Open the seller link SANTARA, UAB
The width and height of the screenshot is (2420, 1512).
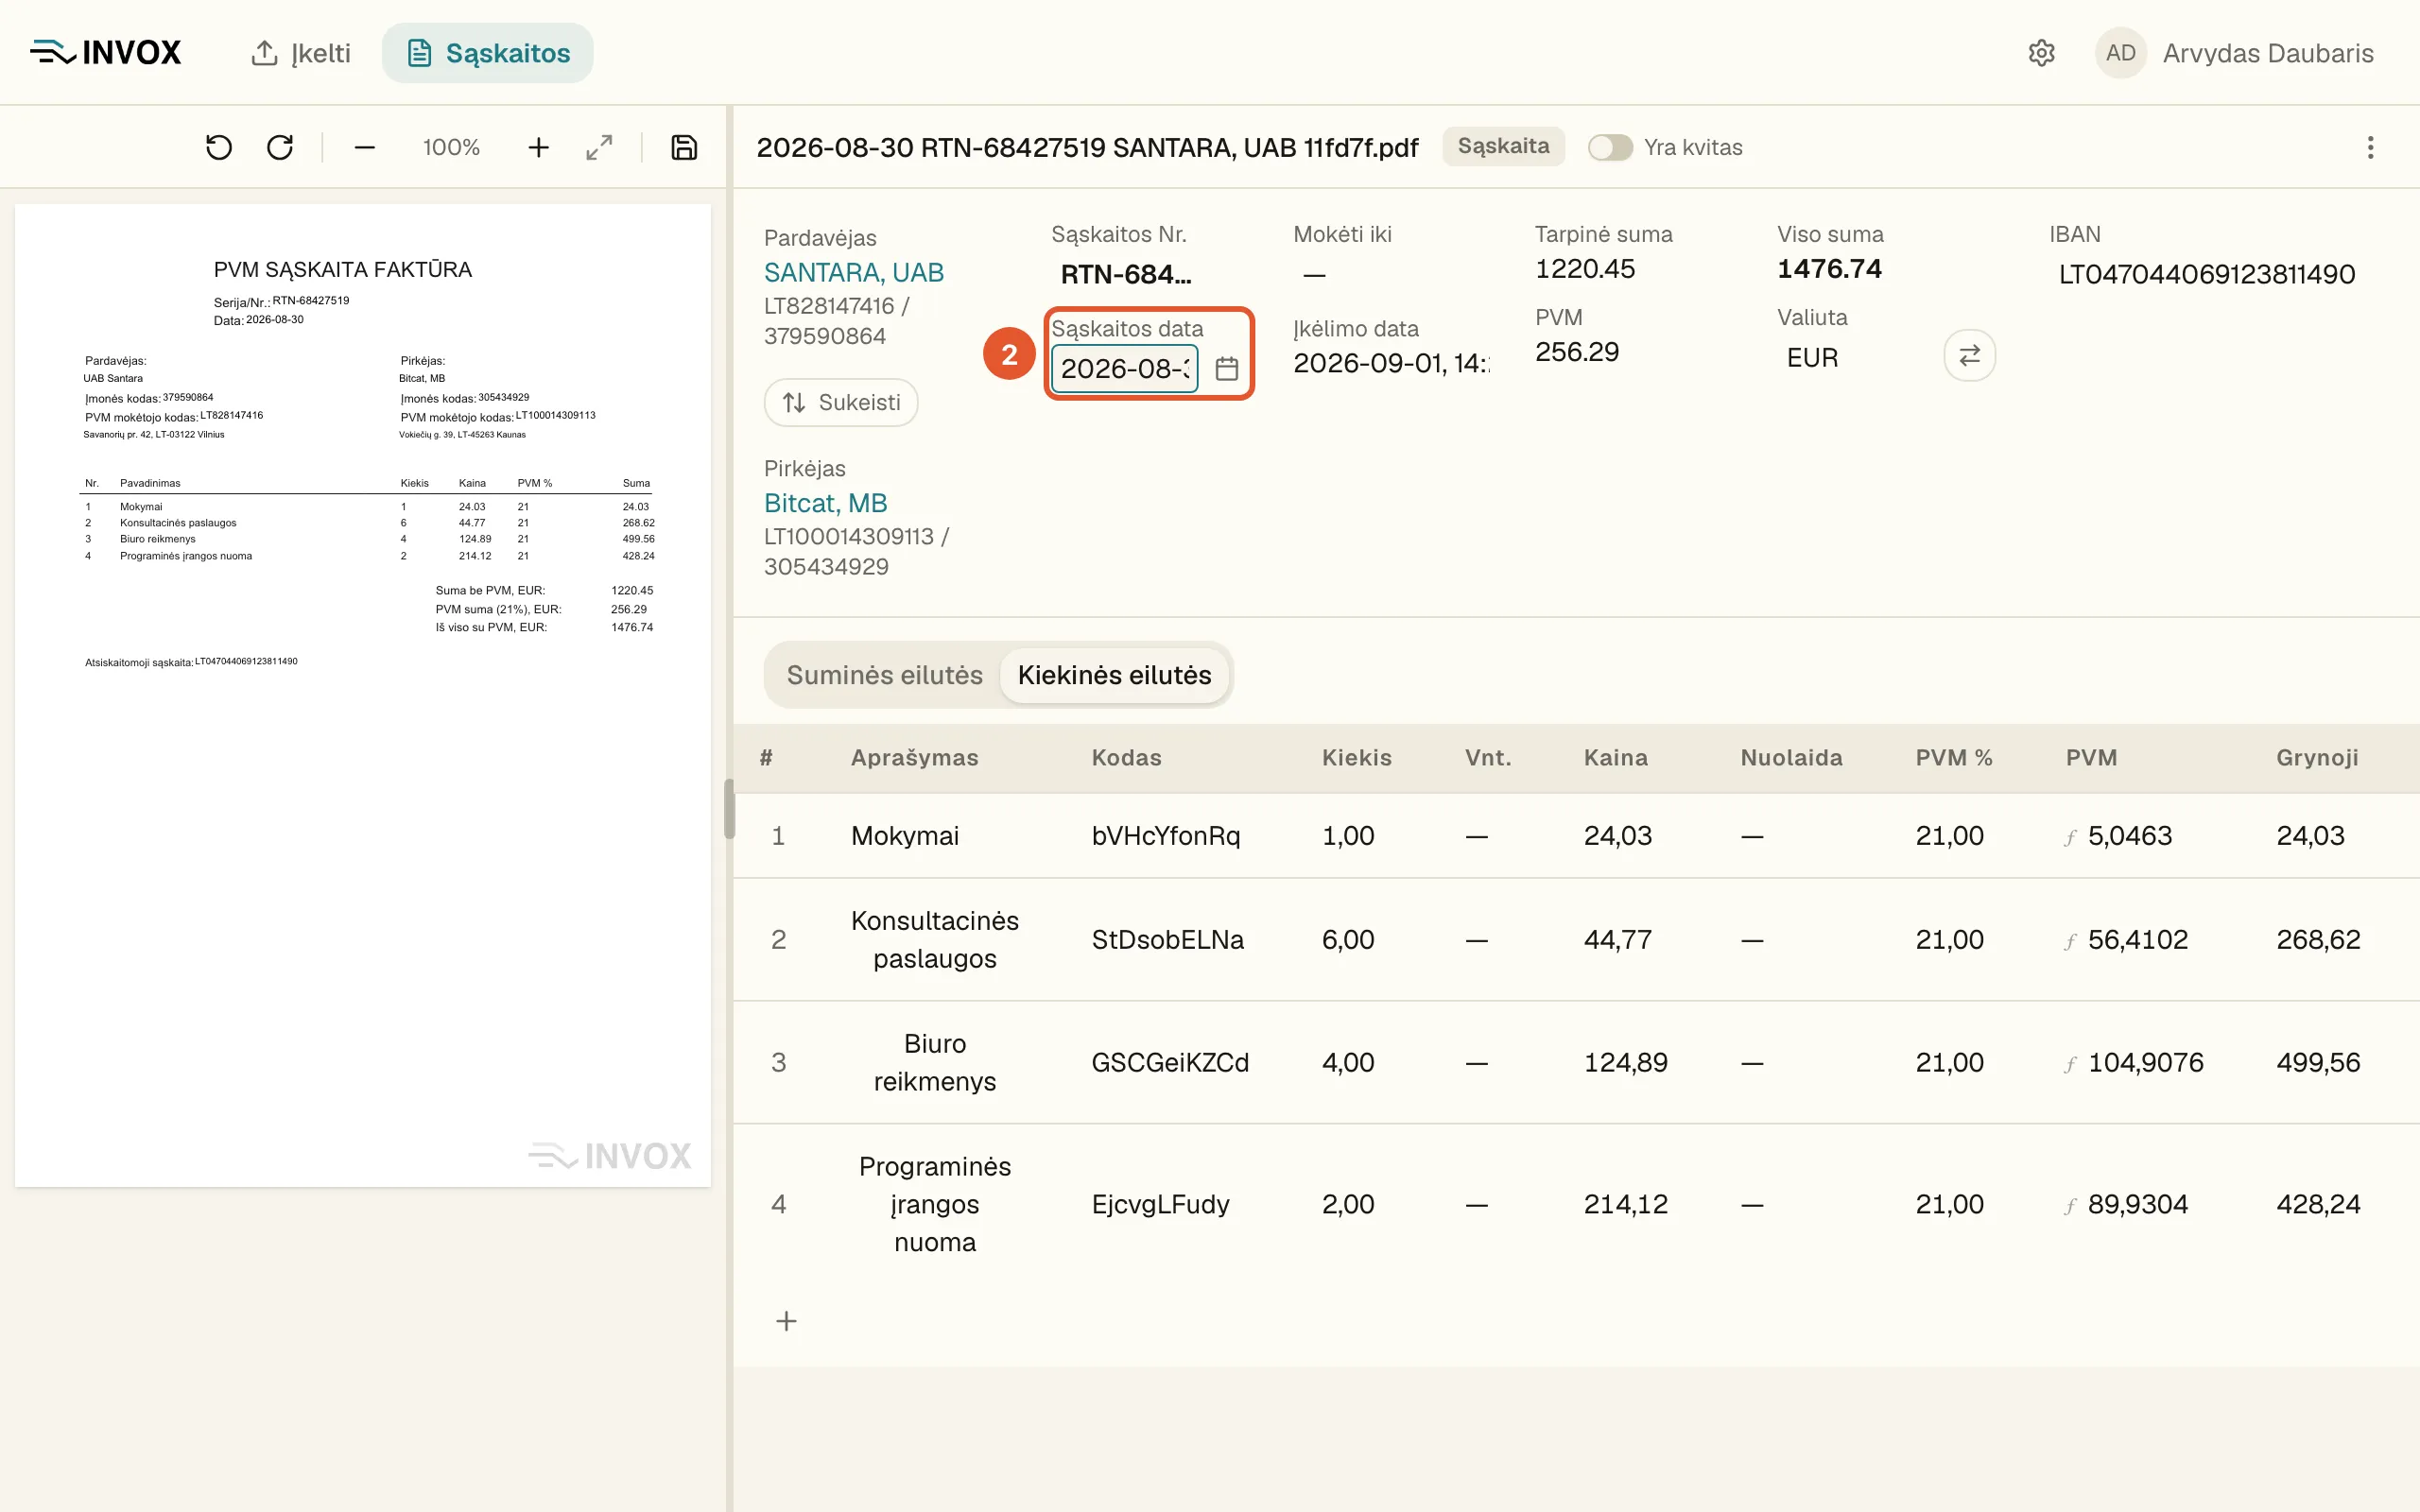(854, 272)
